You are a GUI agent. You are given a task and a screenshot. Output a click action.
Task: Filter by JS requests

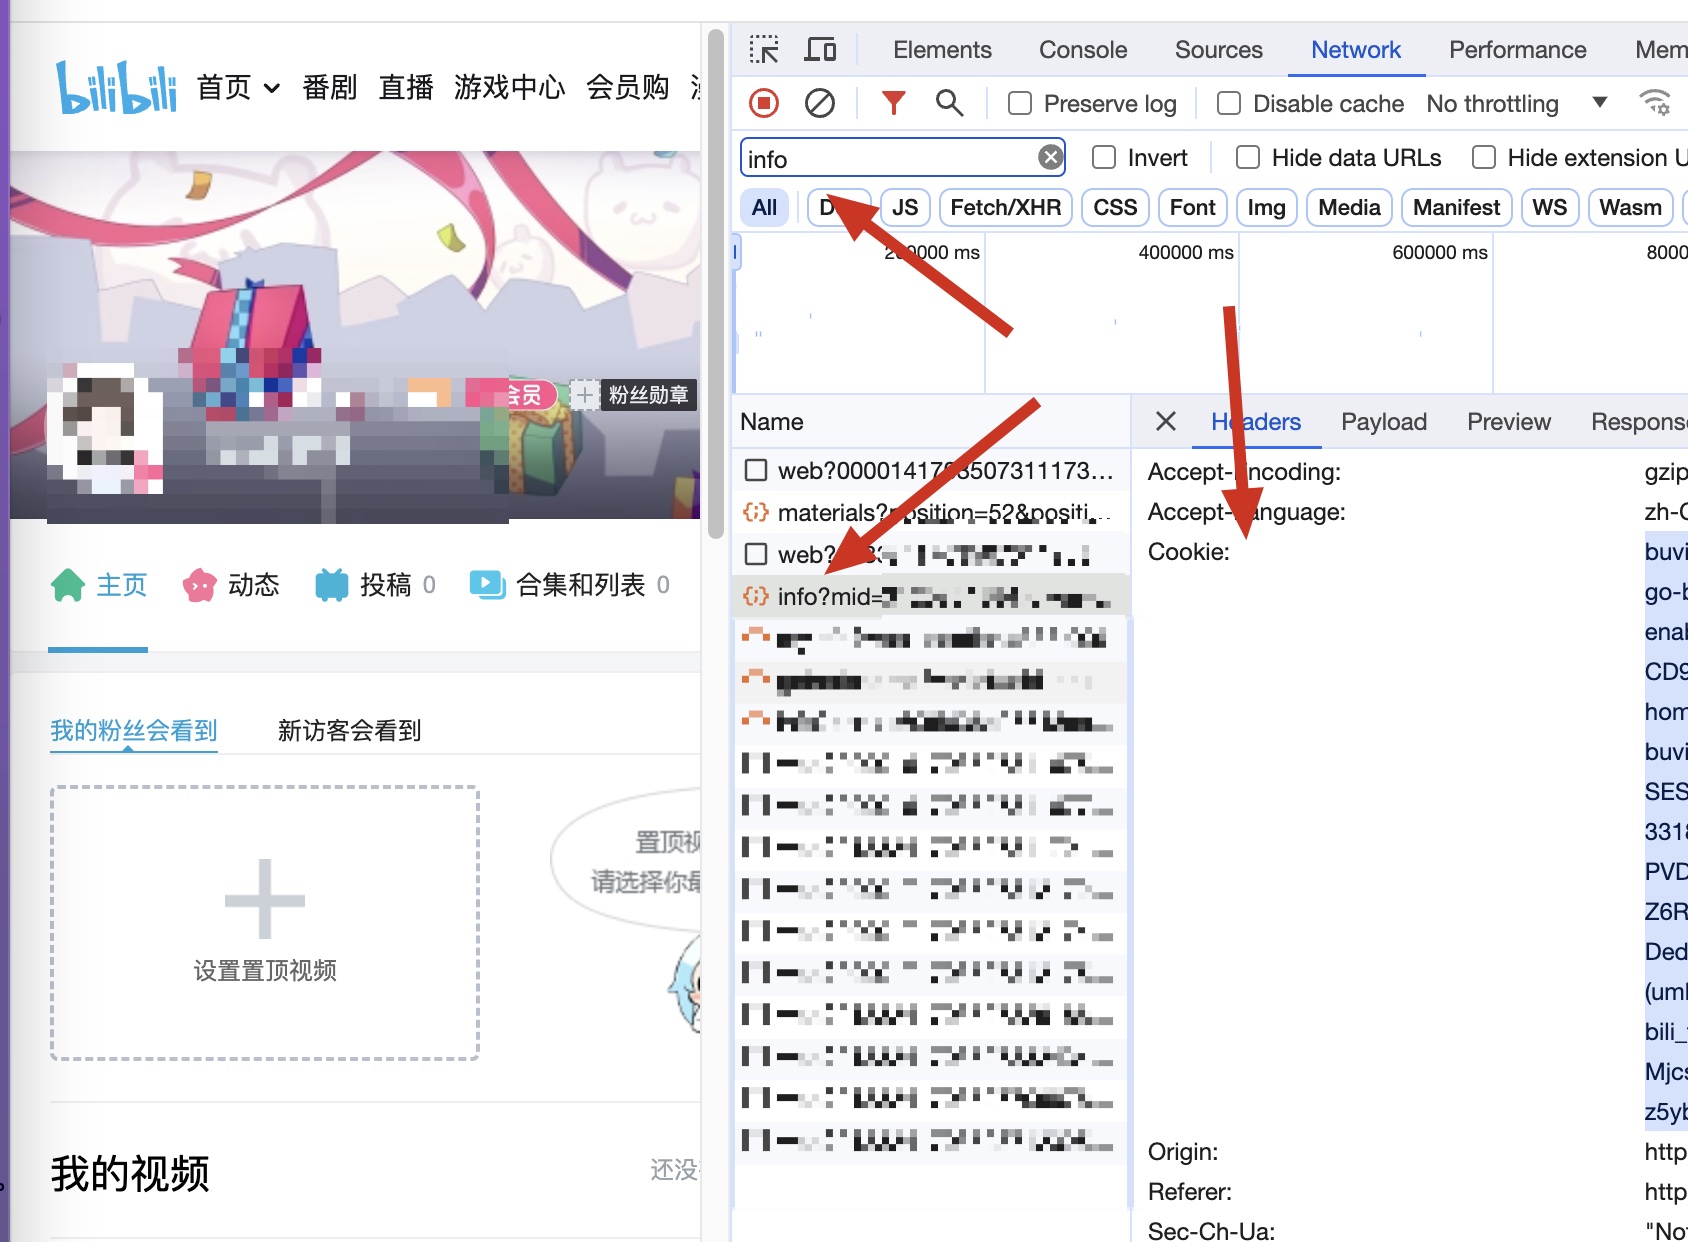coord(905,207)
